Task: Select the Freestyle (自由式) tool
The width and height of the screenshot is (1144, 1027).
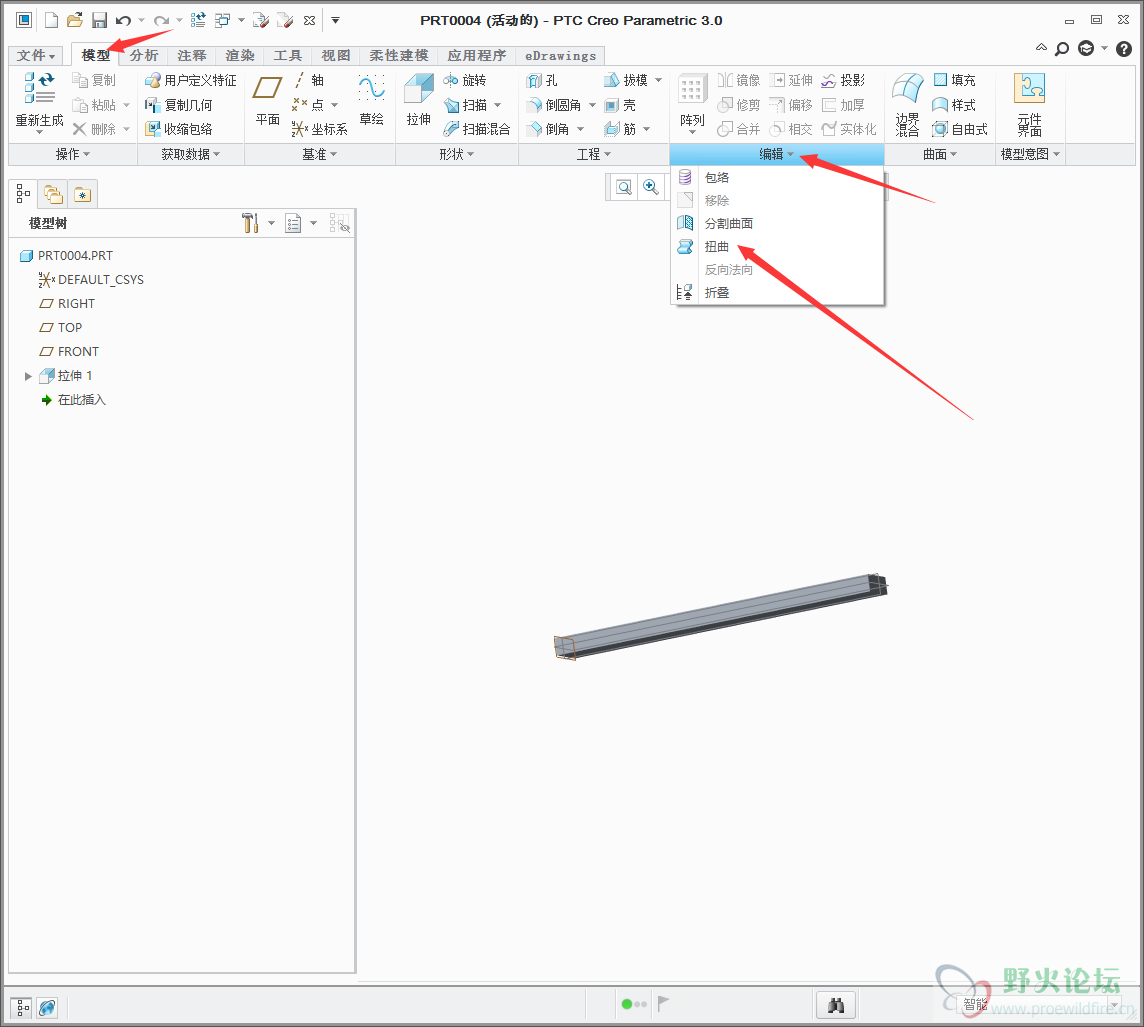Action: tap(960, 129)
